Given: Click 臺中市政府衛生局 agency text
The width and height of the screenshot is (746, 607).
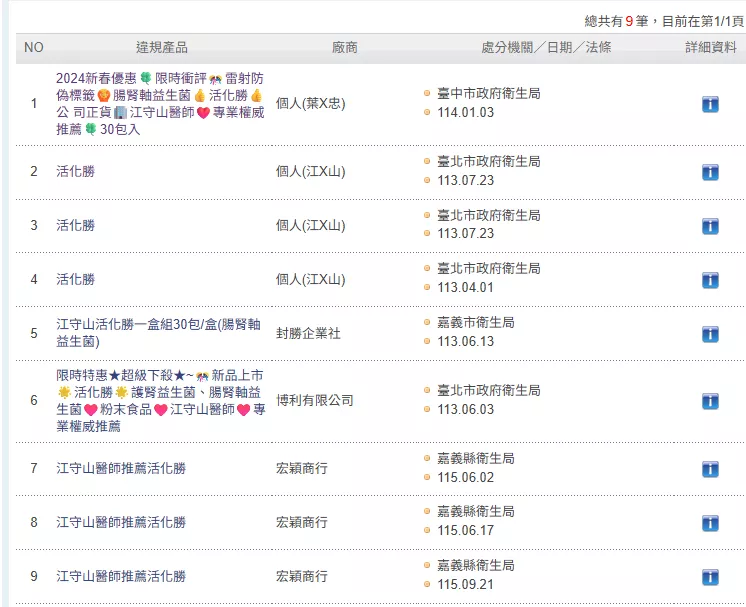Looking at the screenshot, I should pyautogui.click(x=489, y=94).
